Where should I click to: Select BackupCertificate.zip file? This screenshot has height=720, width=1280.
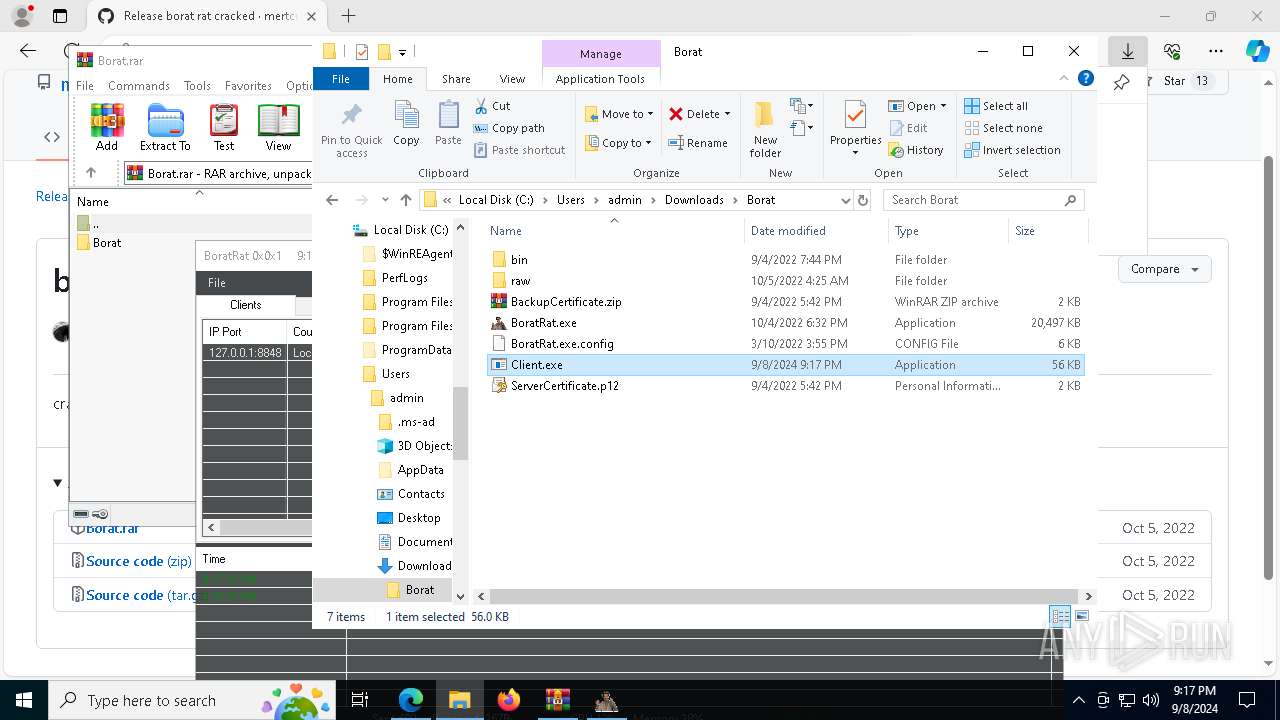[x=565, y=302]
